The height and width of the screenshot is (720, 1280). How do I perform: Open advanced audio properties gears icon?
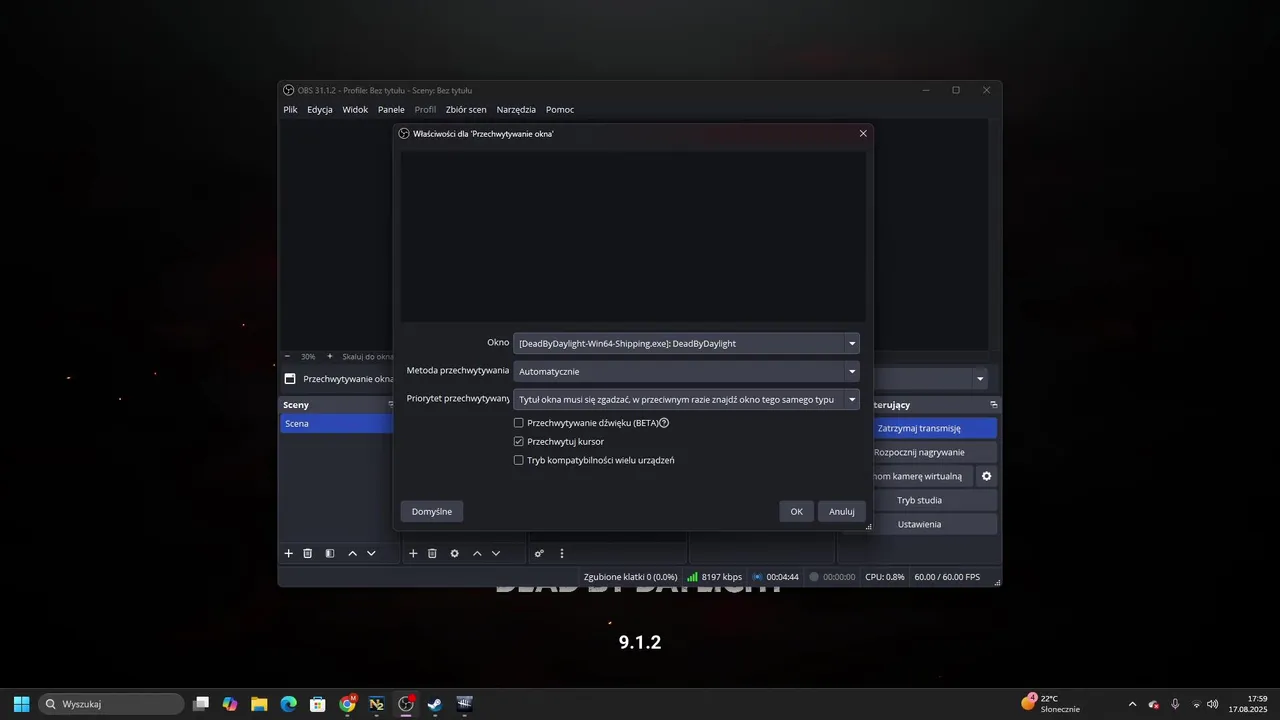539,553
